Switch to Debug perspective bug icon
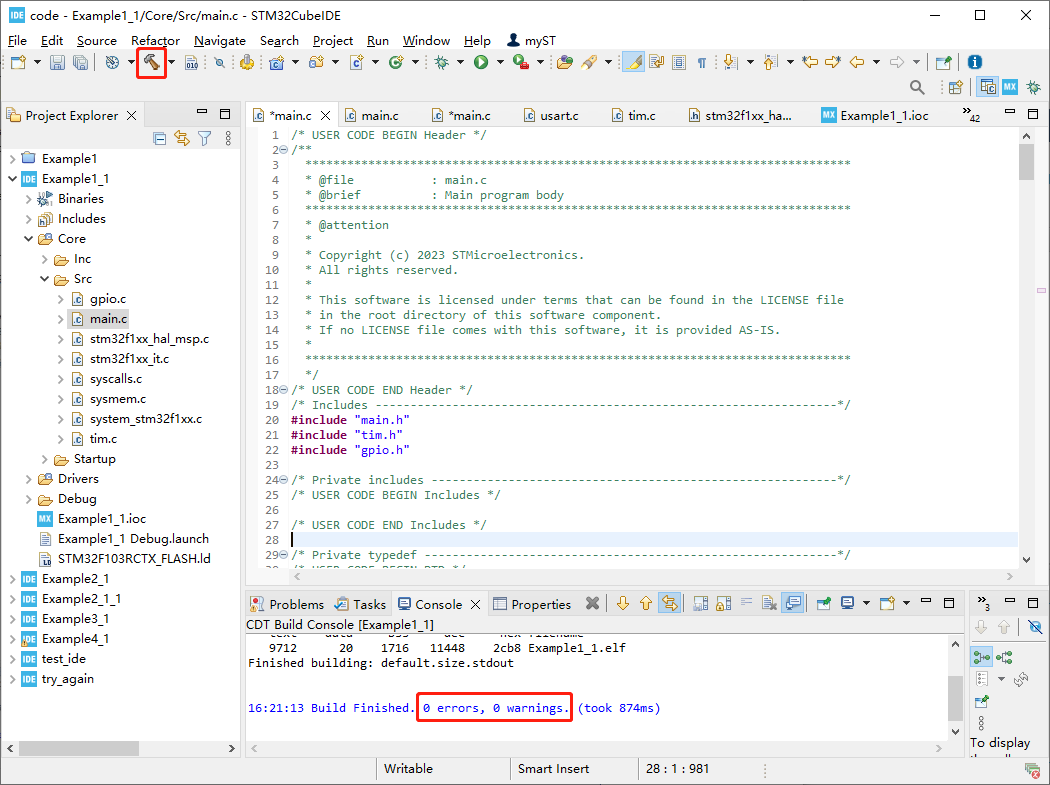 (1034, 87)
